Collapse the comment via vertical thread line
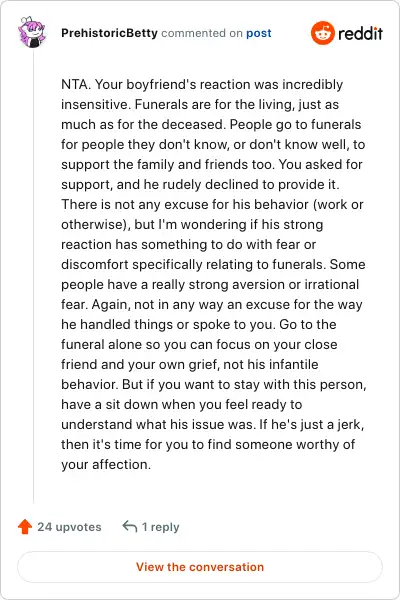 34,276
